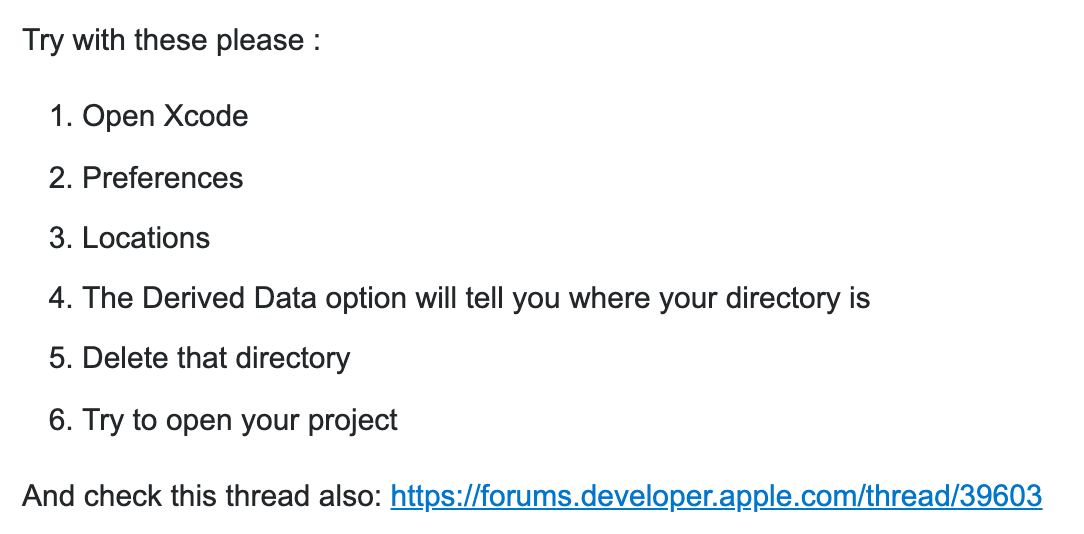Click 'Try to open your project' step
The height and width of the screenshot is (534, 1084).
[240, 420]
